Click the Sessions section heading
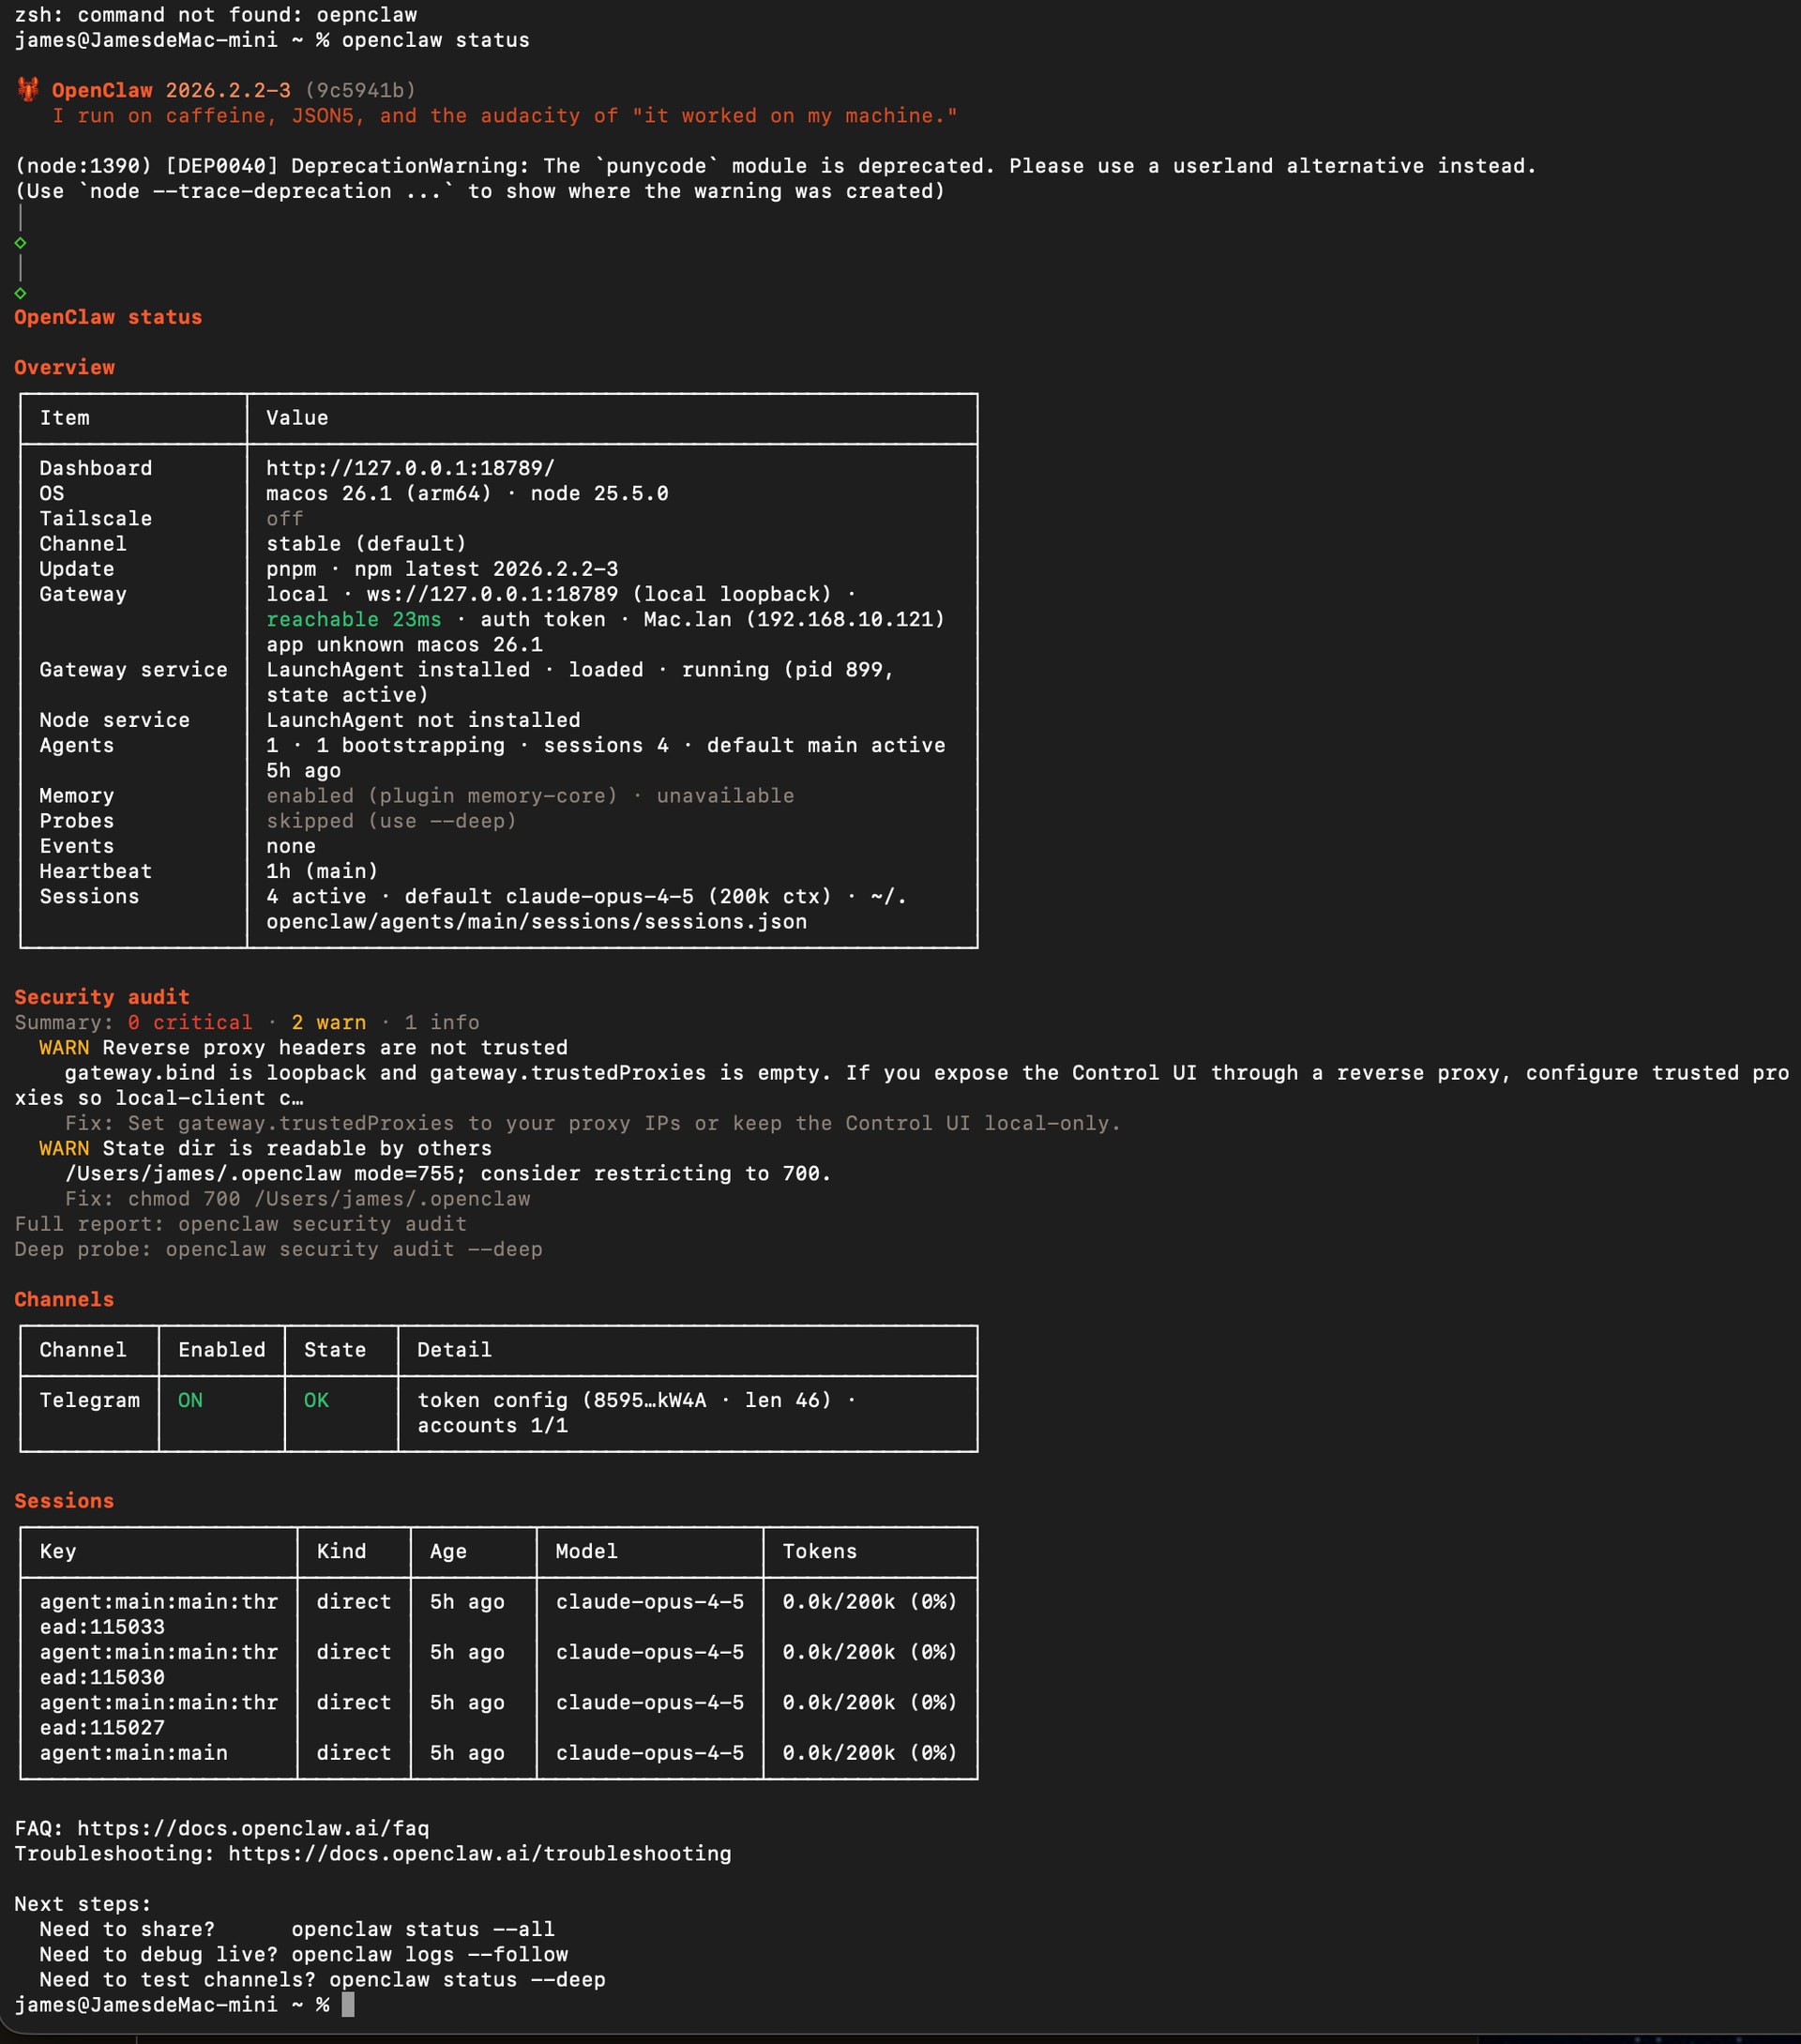The image size is (1801, 2044). [x=64, y=1501]
